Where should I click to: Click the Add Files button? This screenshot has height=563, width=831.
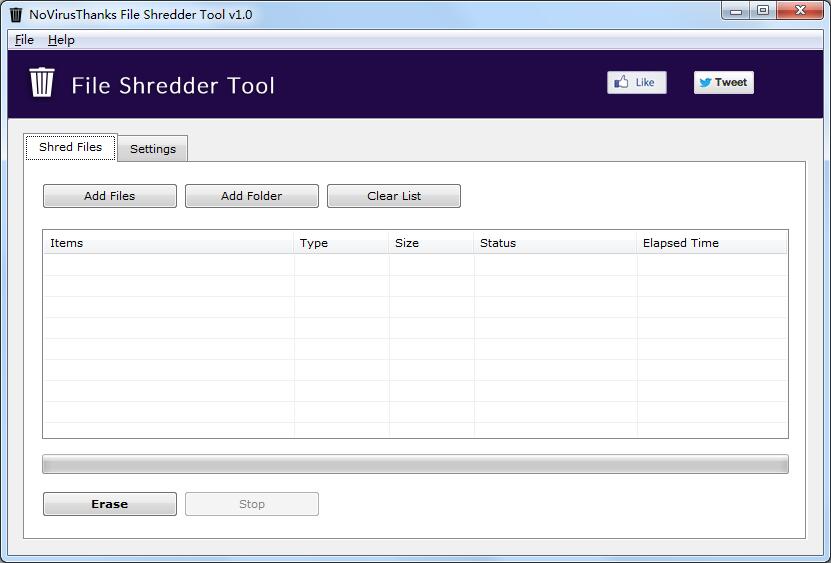click(109, 196)
